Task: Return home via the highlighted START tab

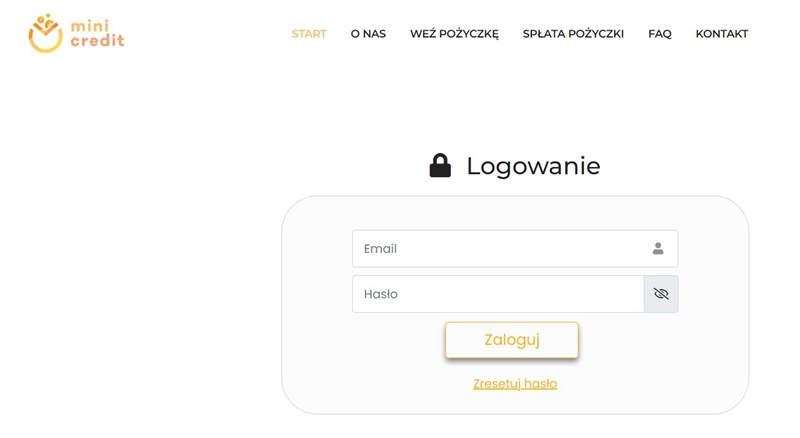Action: (309, 34)
